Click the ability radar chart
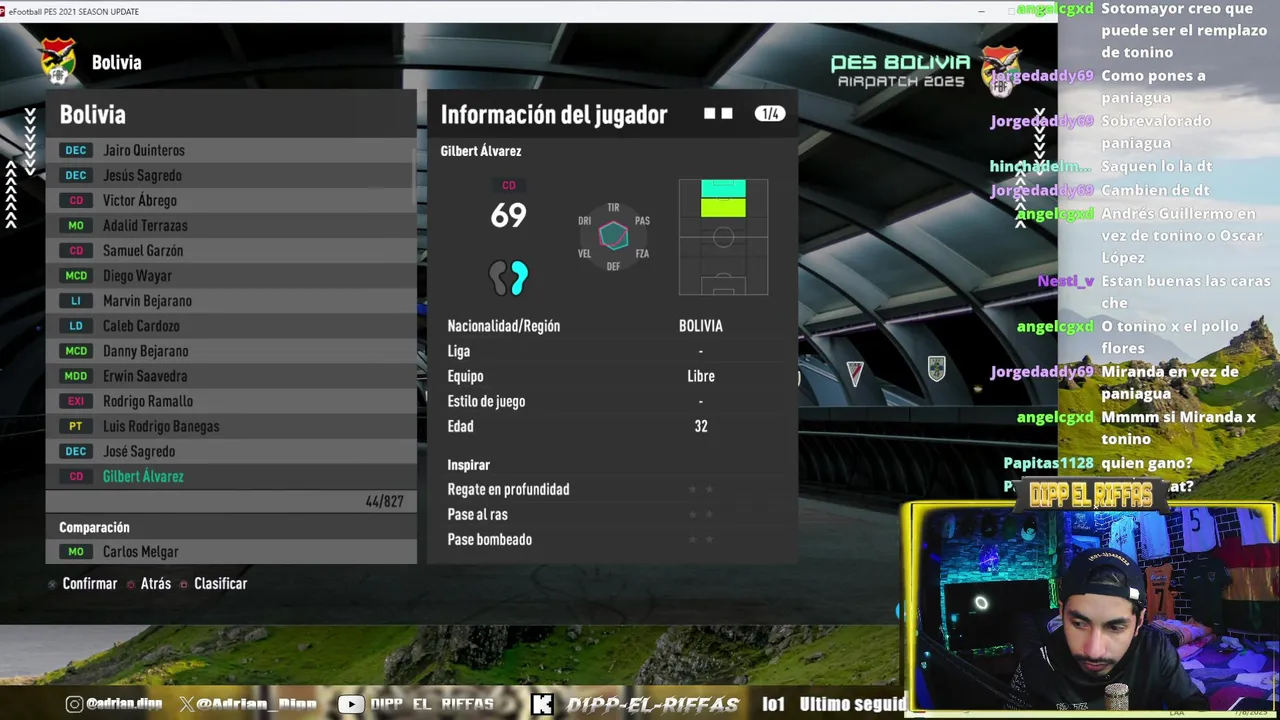This screenshot has width=1280, height=720. click(x=613, y=236)
